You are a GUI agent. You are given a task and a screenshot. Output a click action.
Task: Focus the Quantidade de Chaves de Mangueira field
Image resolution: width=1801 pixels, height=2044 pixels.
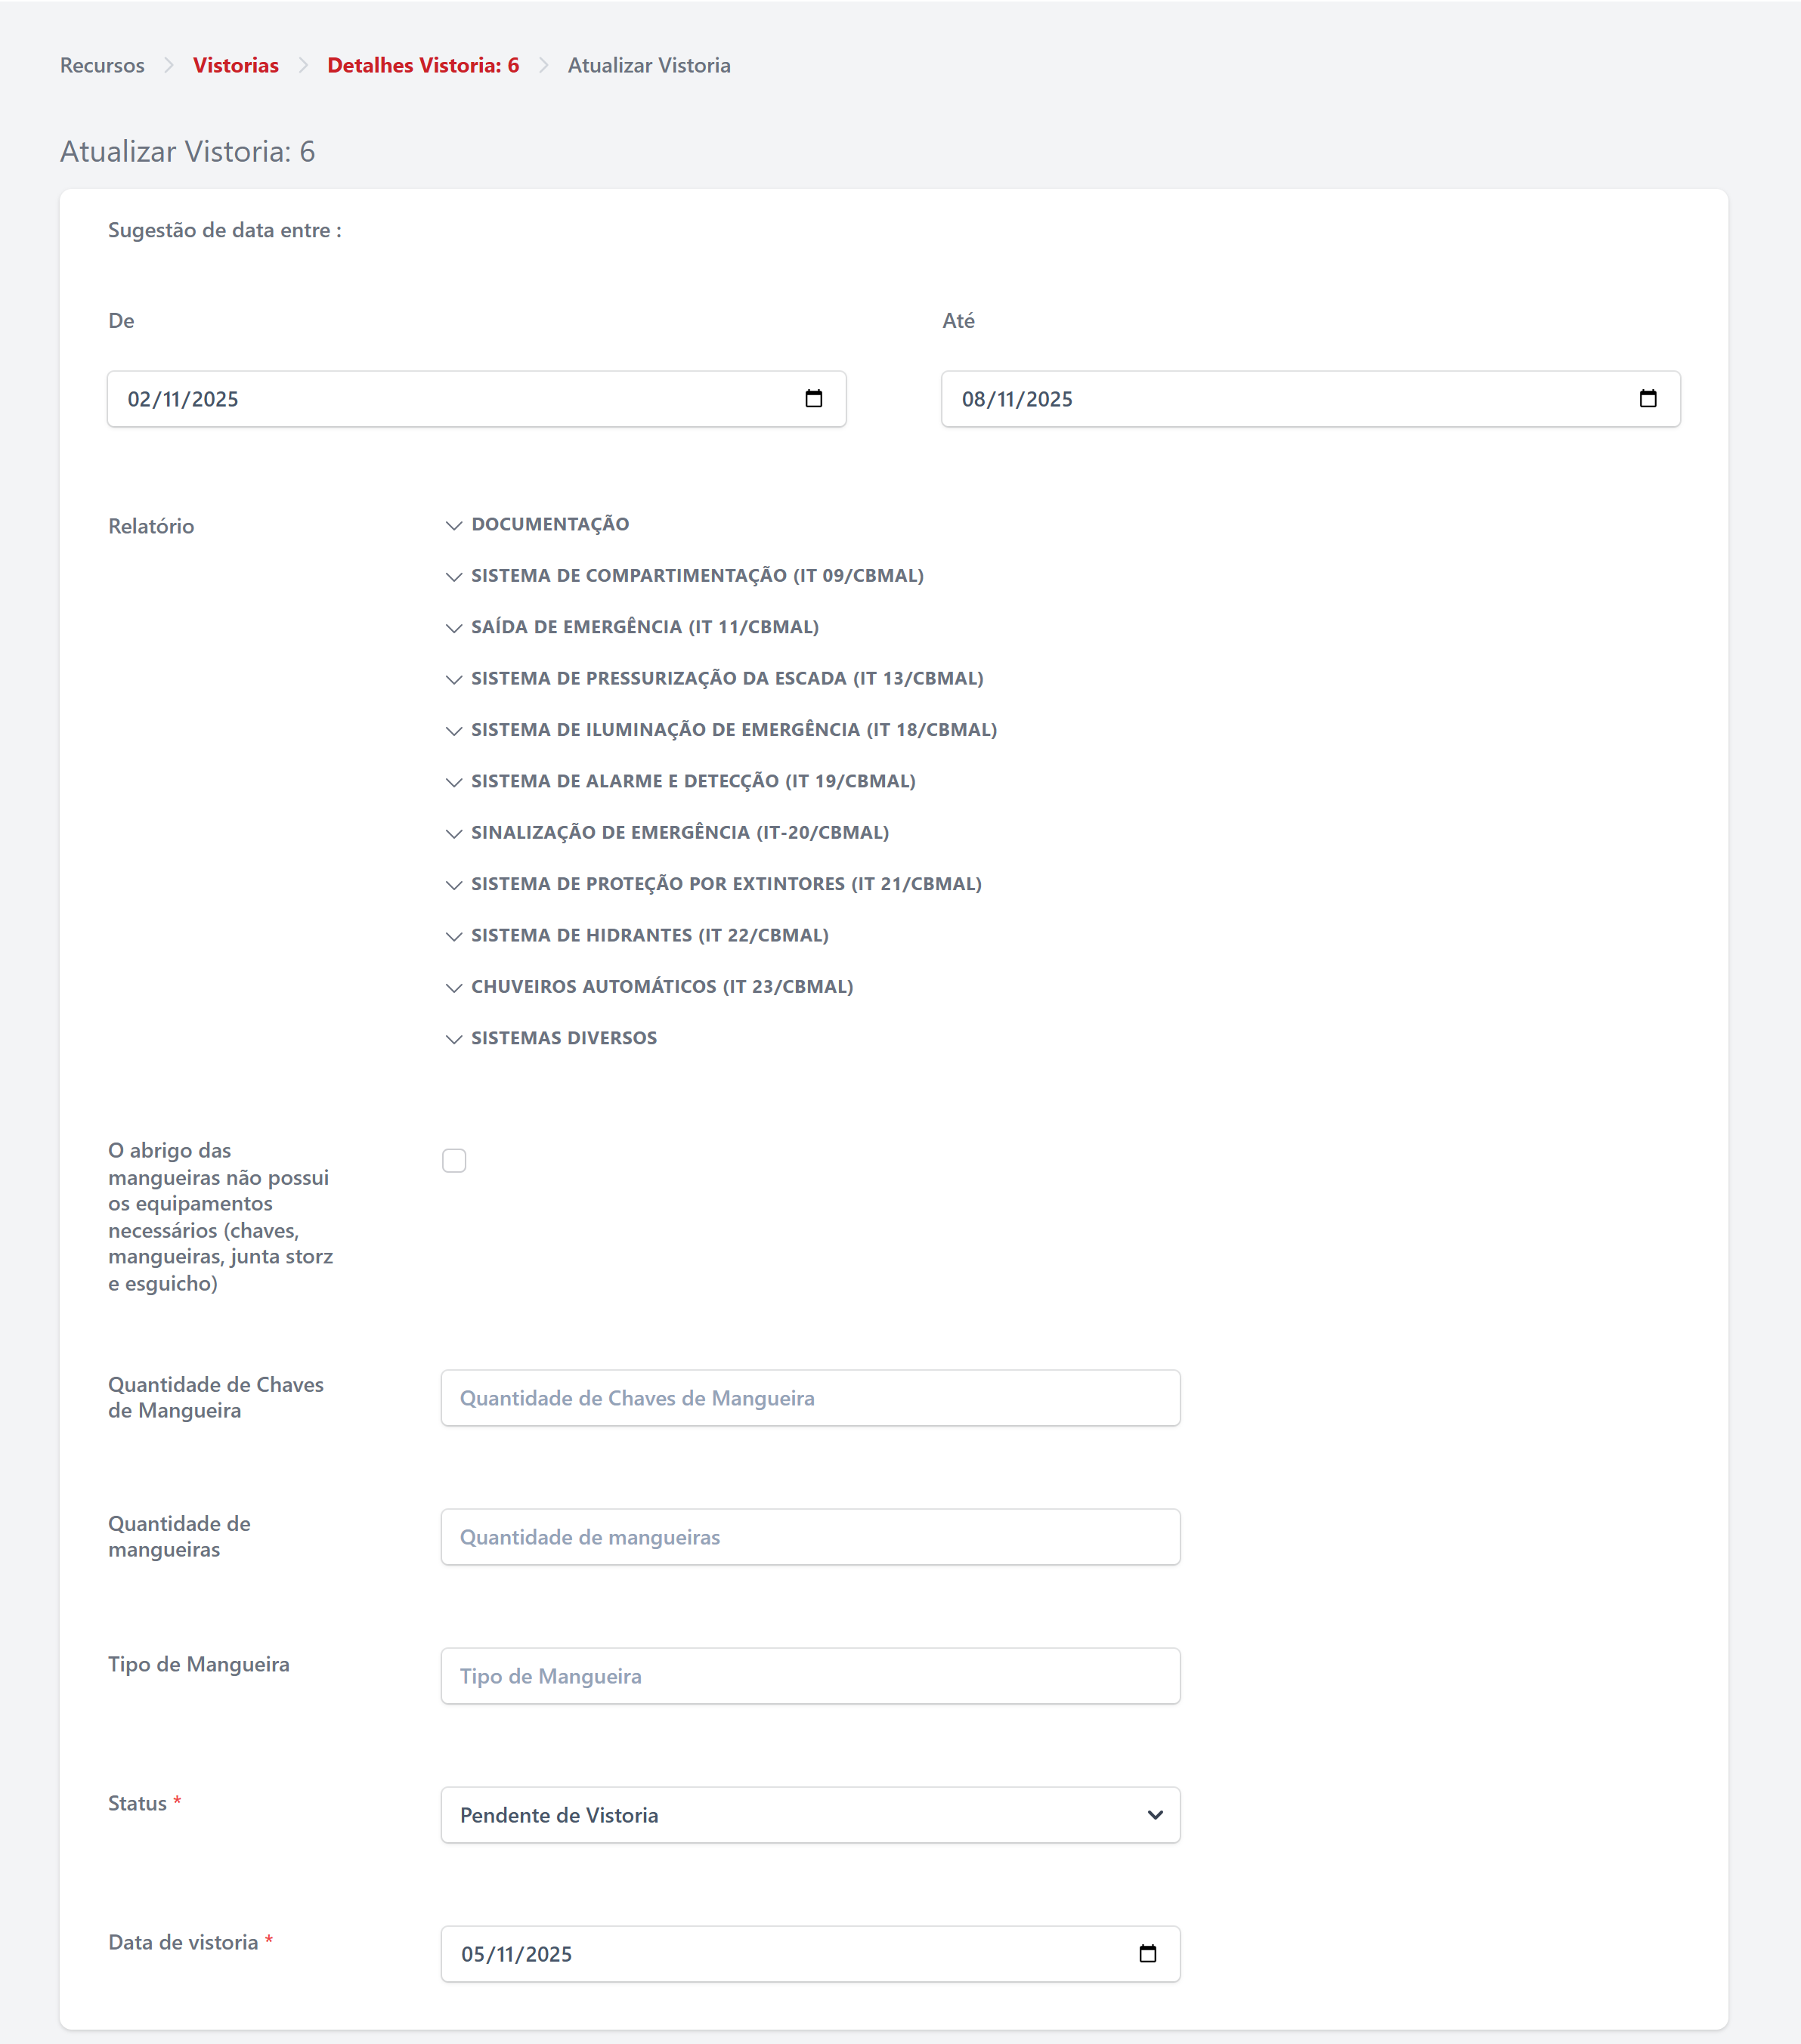click(810, 1397)
